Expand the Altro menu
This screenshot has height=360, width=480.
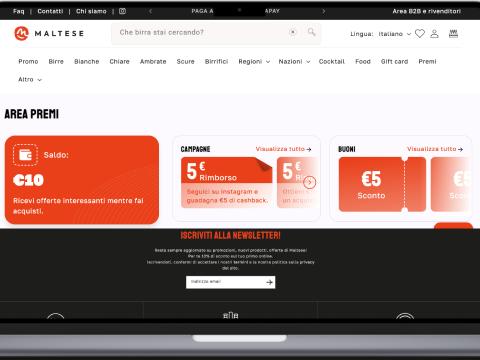tap(30, 80)
